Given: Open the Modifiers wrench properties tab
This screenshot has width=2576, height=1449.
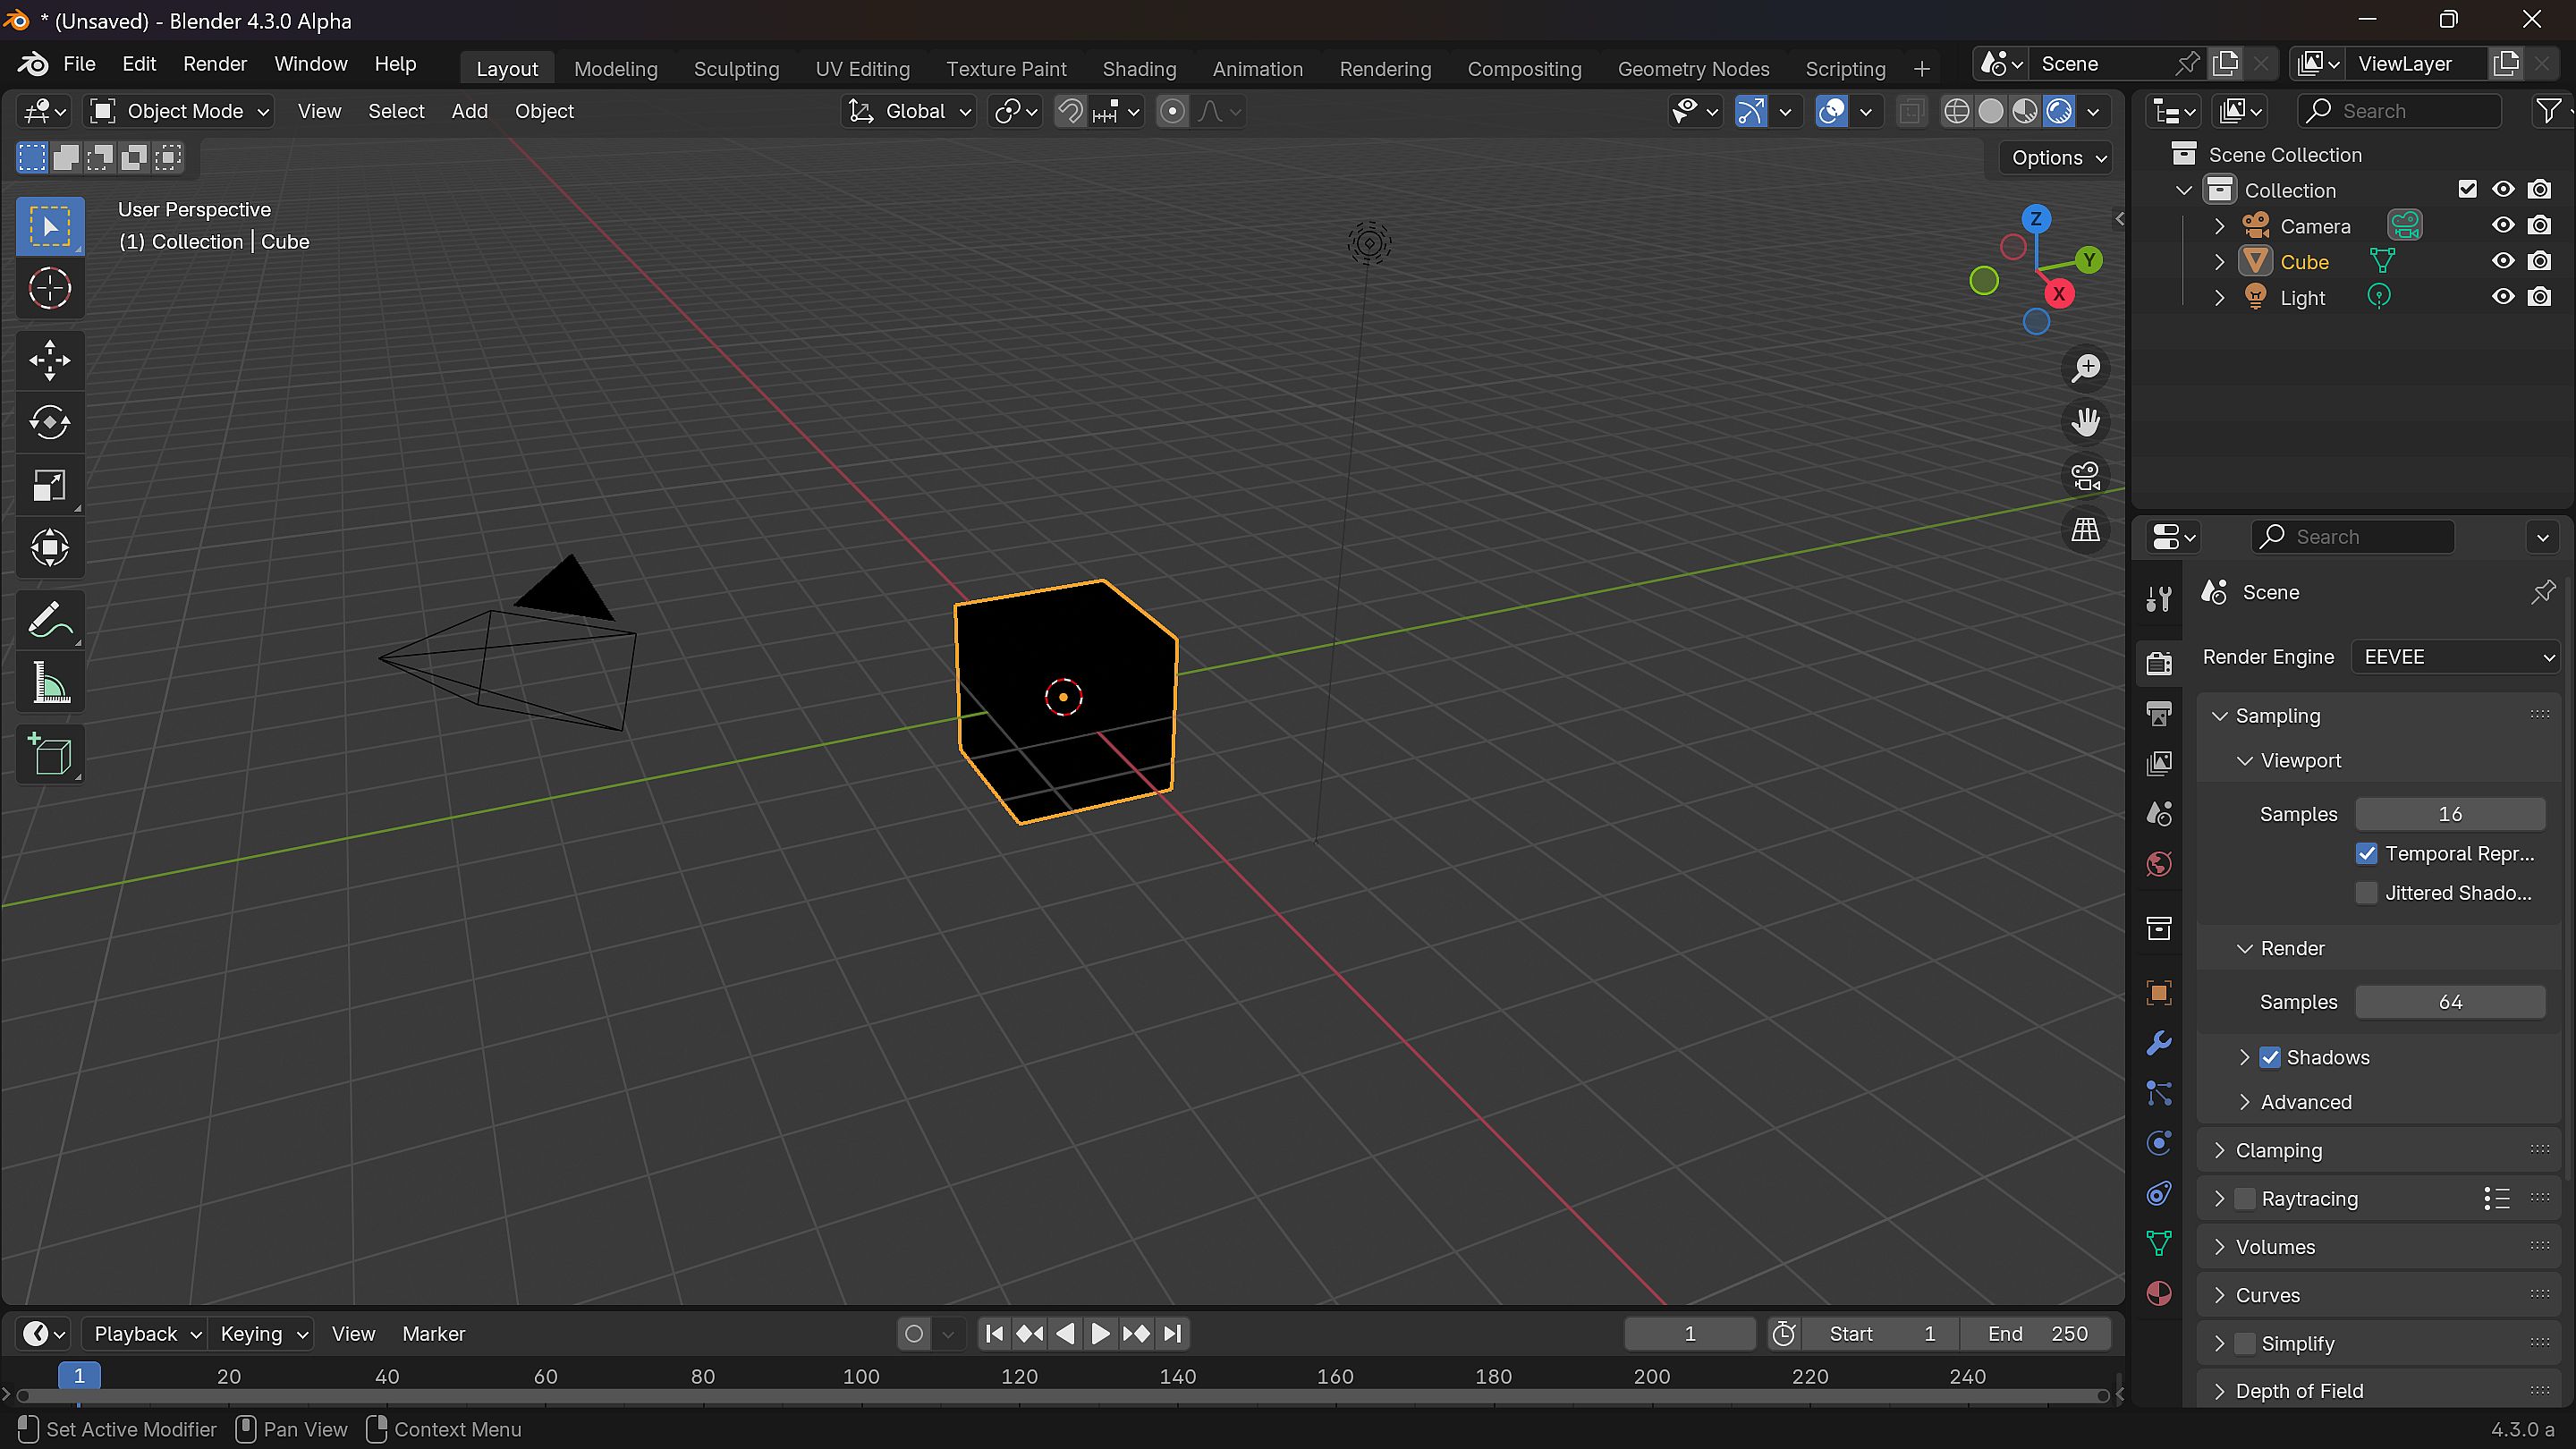Looking at the screenshot, I should click(2159, 1043).
